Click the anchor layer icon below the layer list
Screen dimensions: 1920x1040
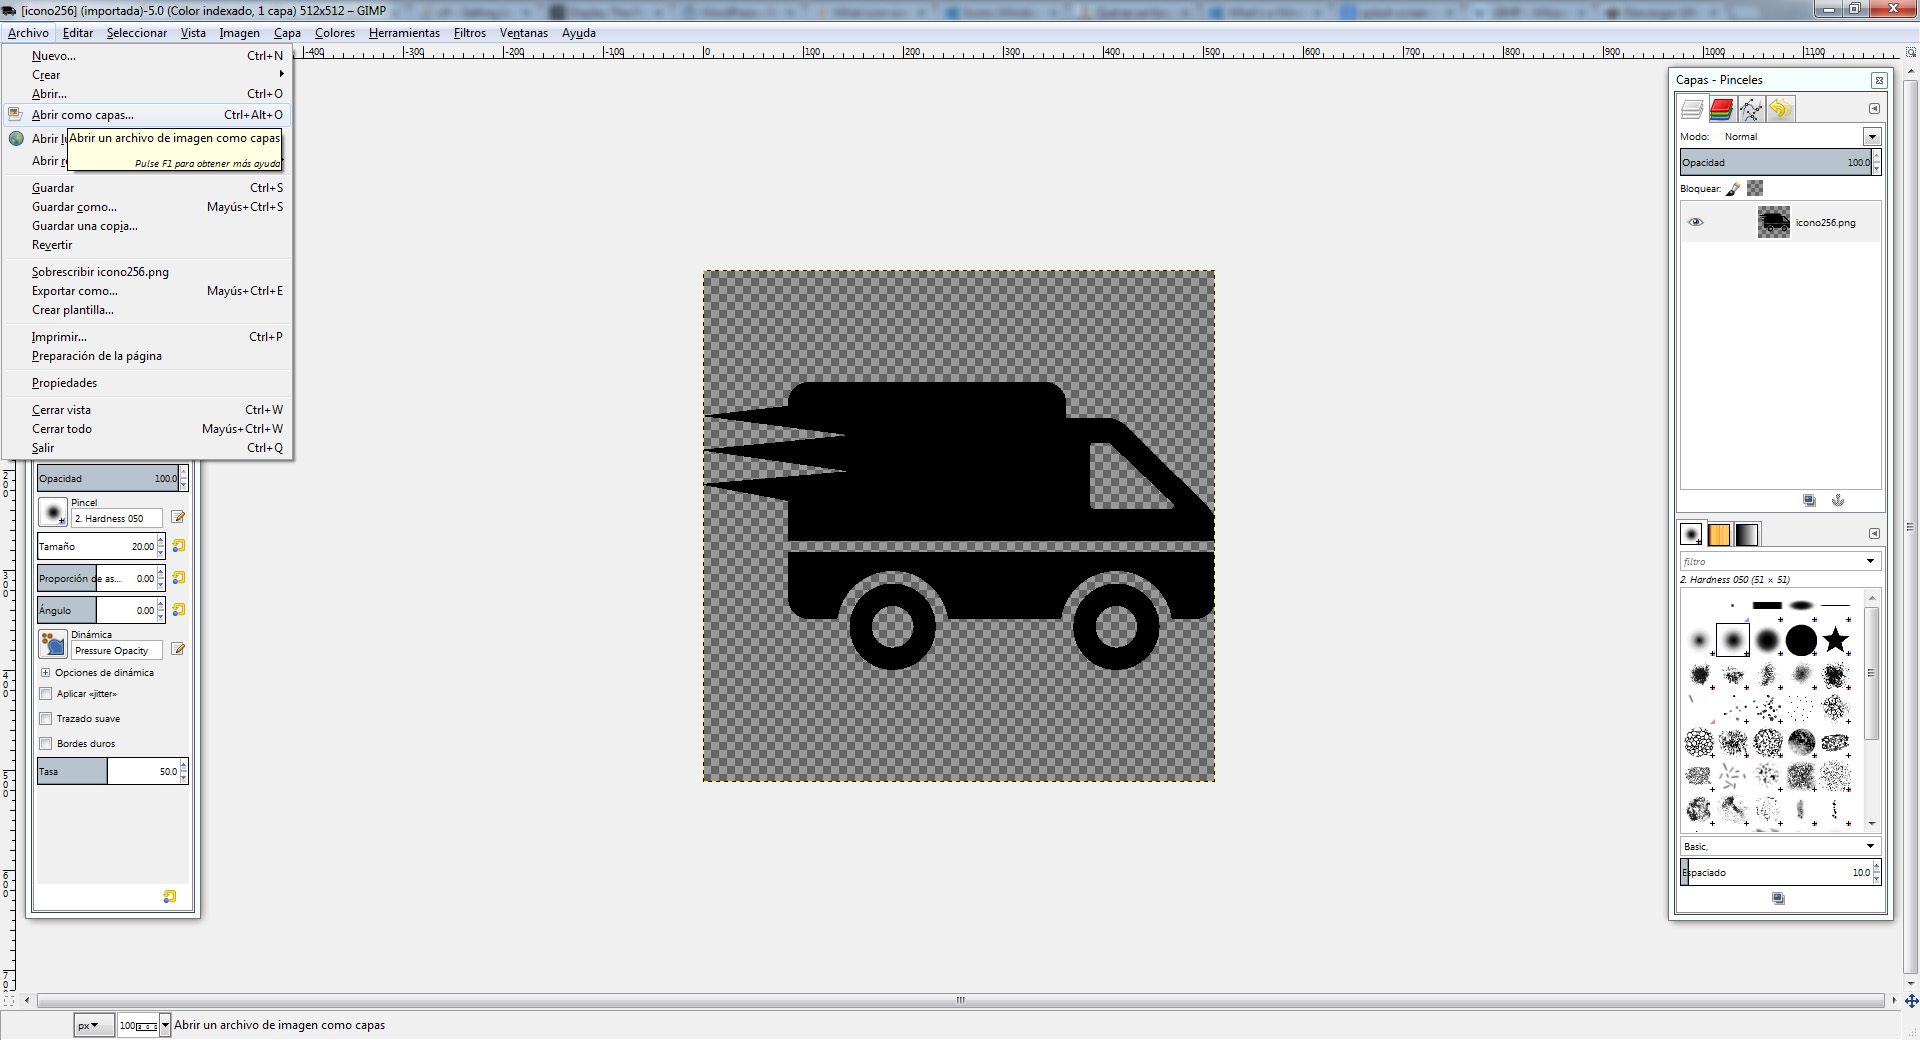pos(1838,500)
